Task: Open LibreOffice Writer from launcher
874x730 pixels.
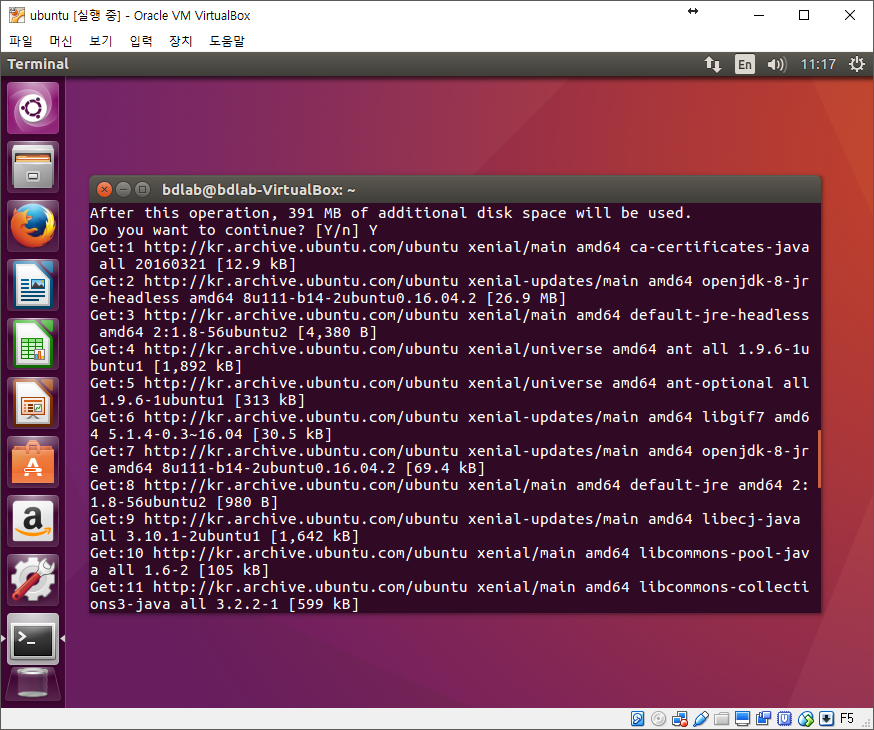Action: 33,285
